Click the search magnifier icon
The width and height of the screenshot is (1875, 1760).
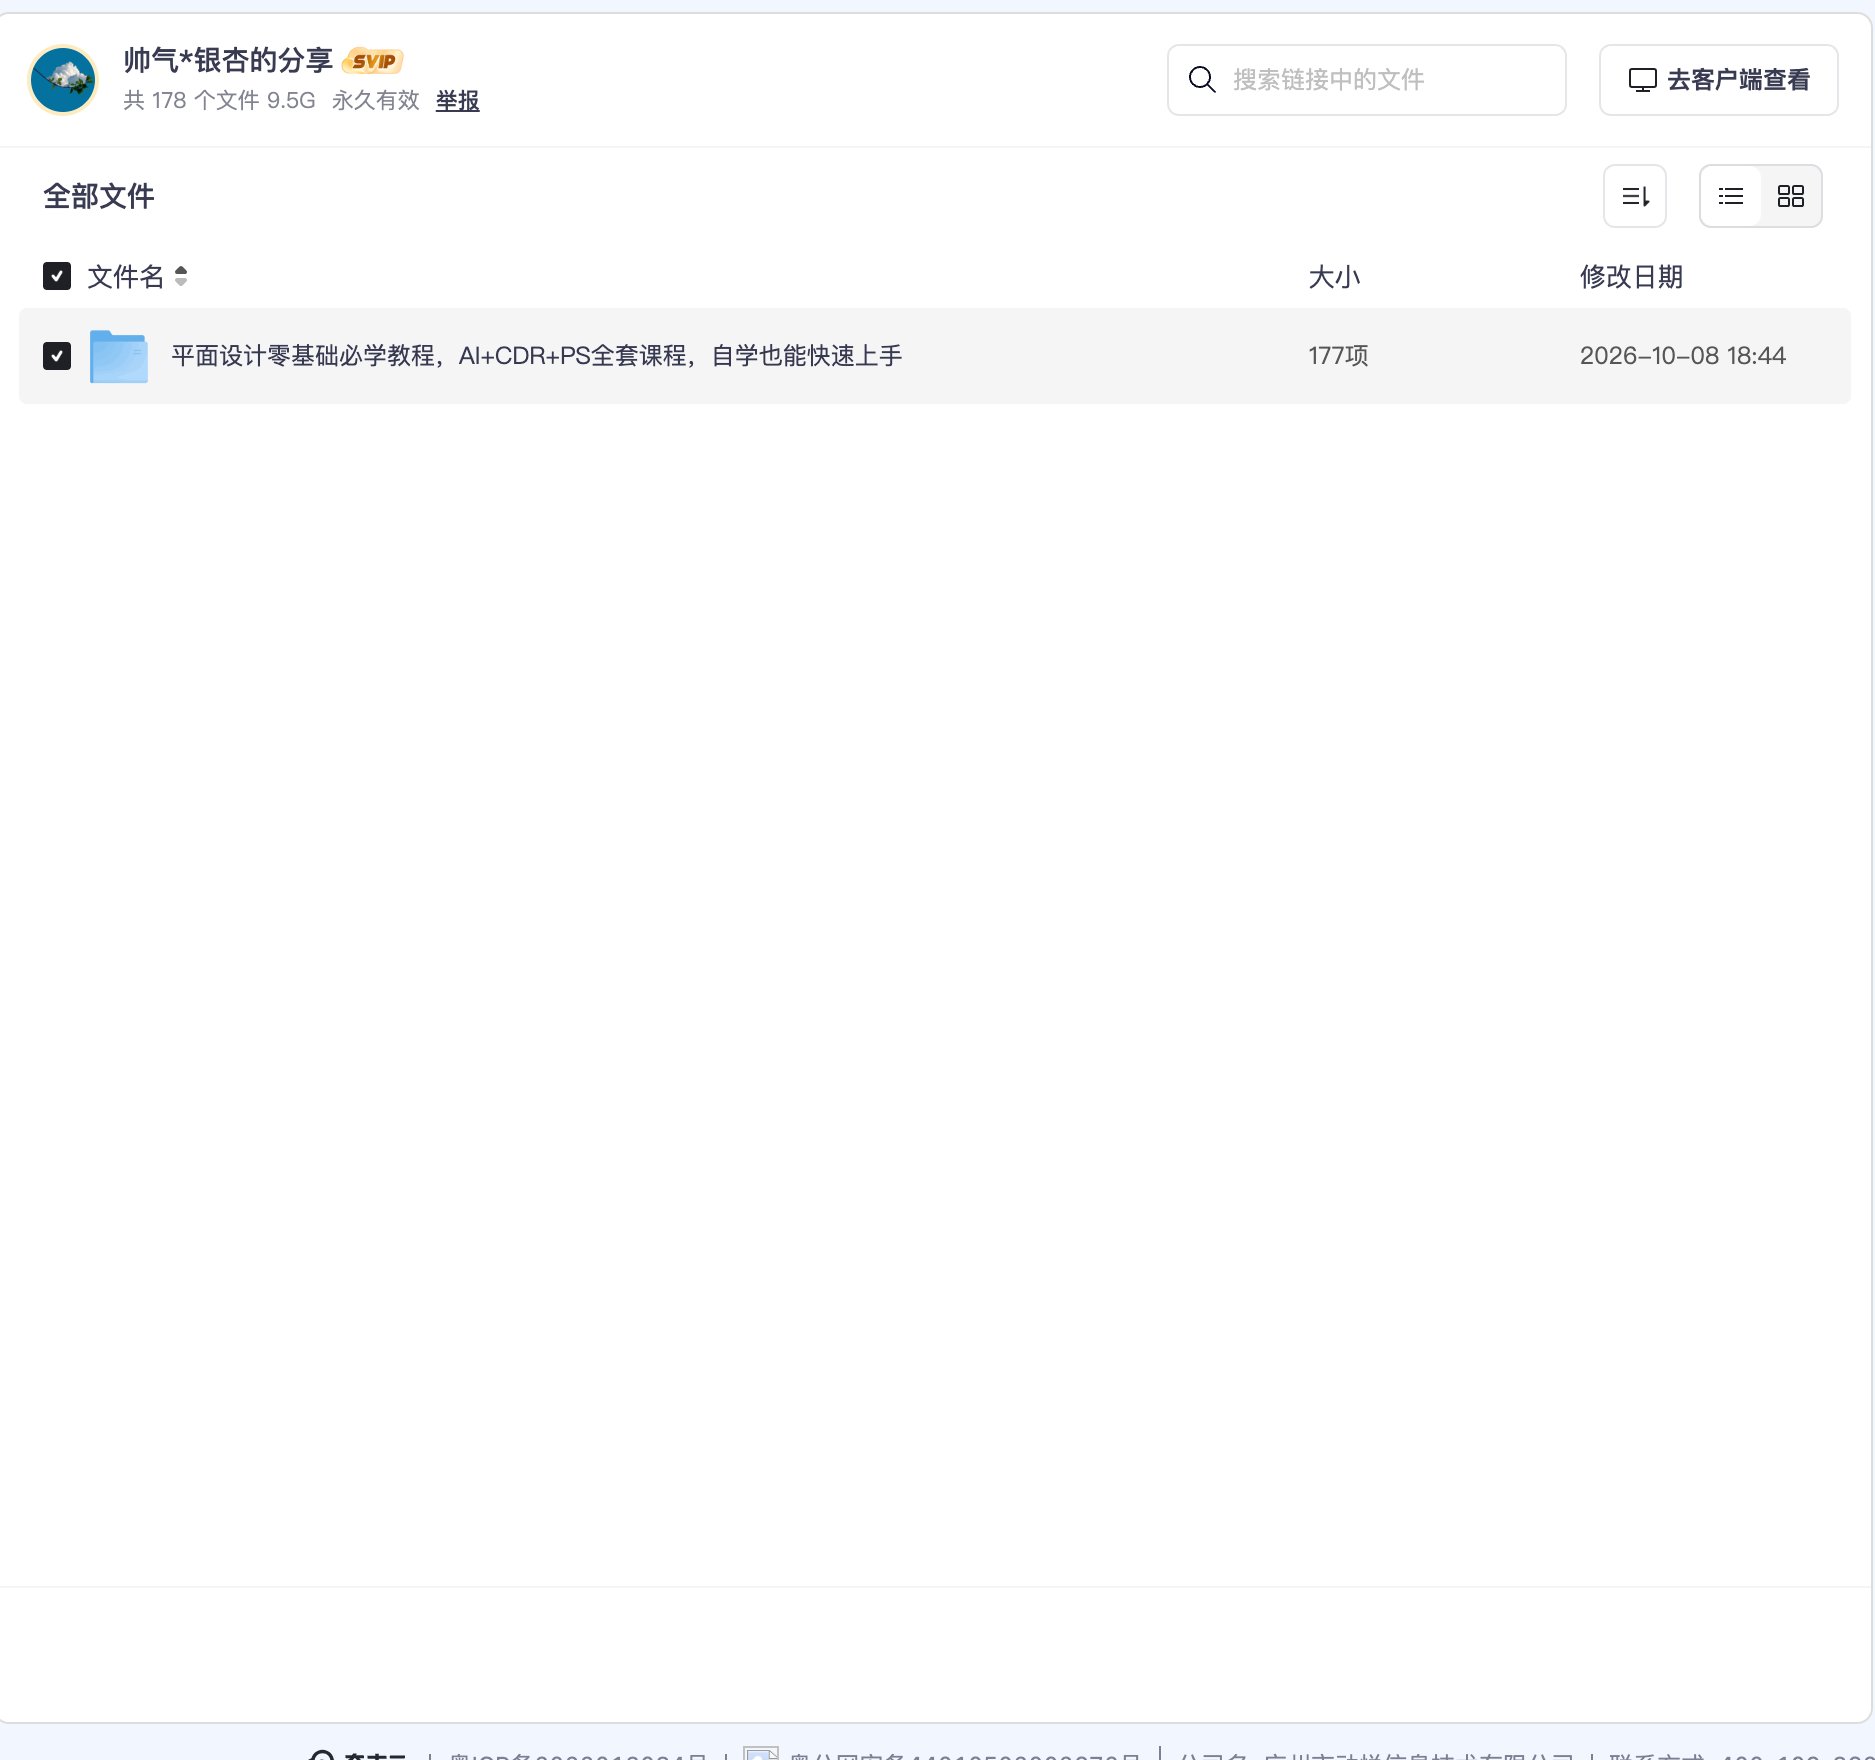(x=1202, y=80)
